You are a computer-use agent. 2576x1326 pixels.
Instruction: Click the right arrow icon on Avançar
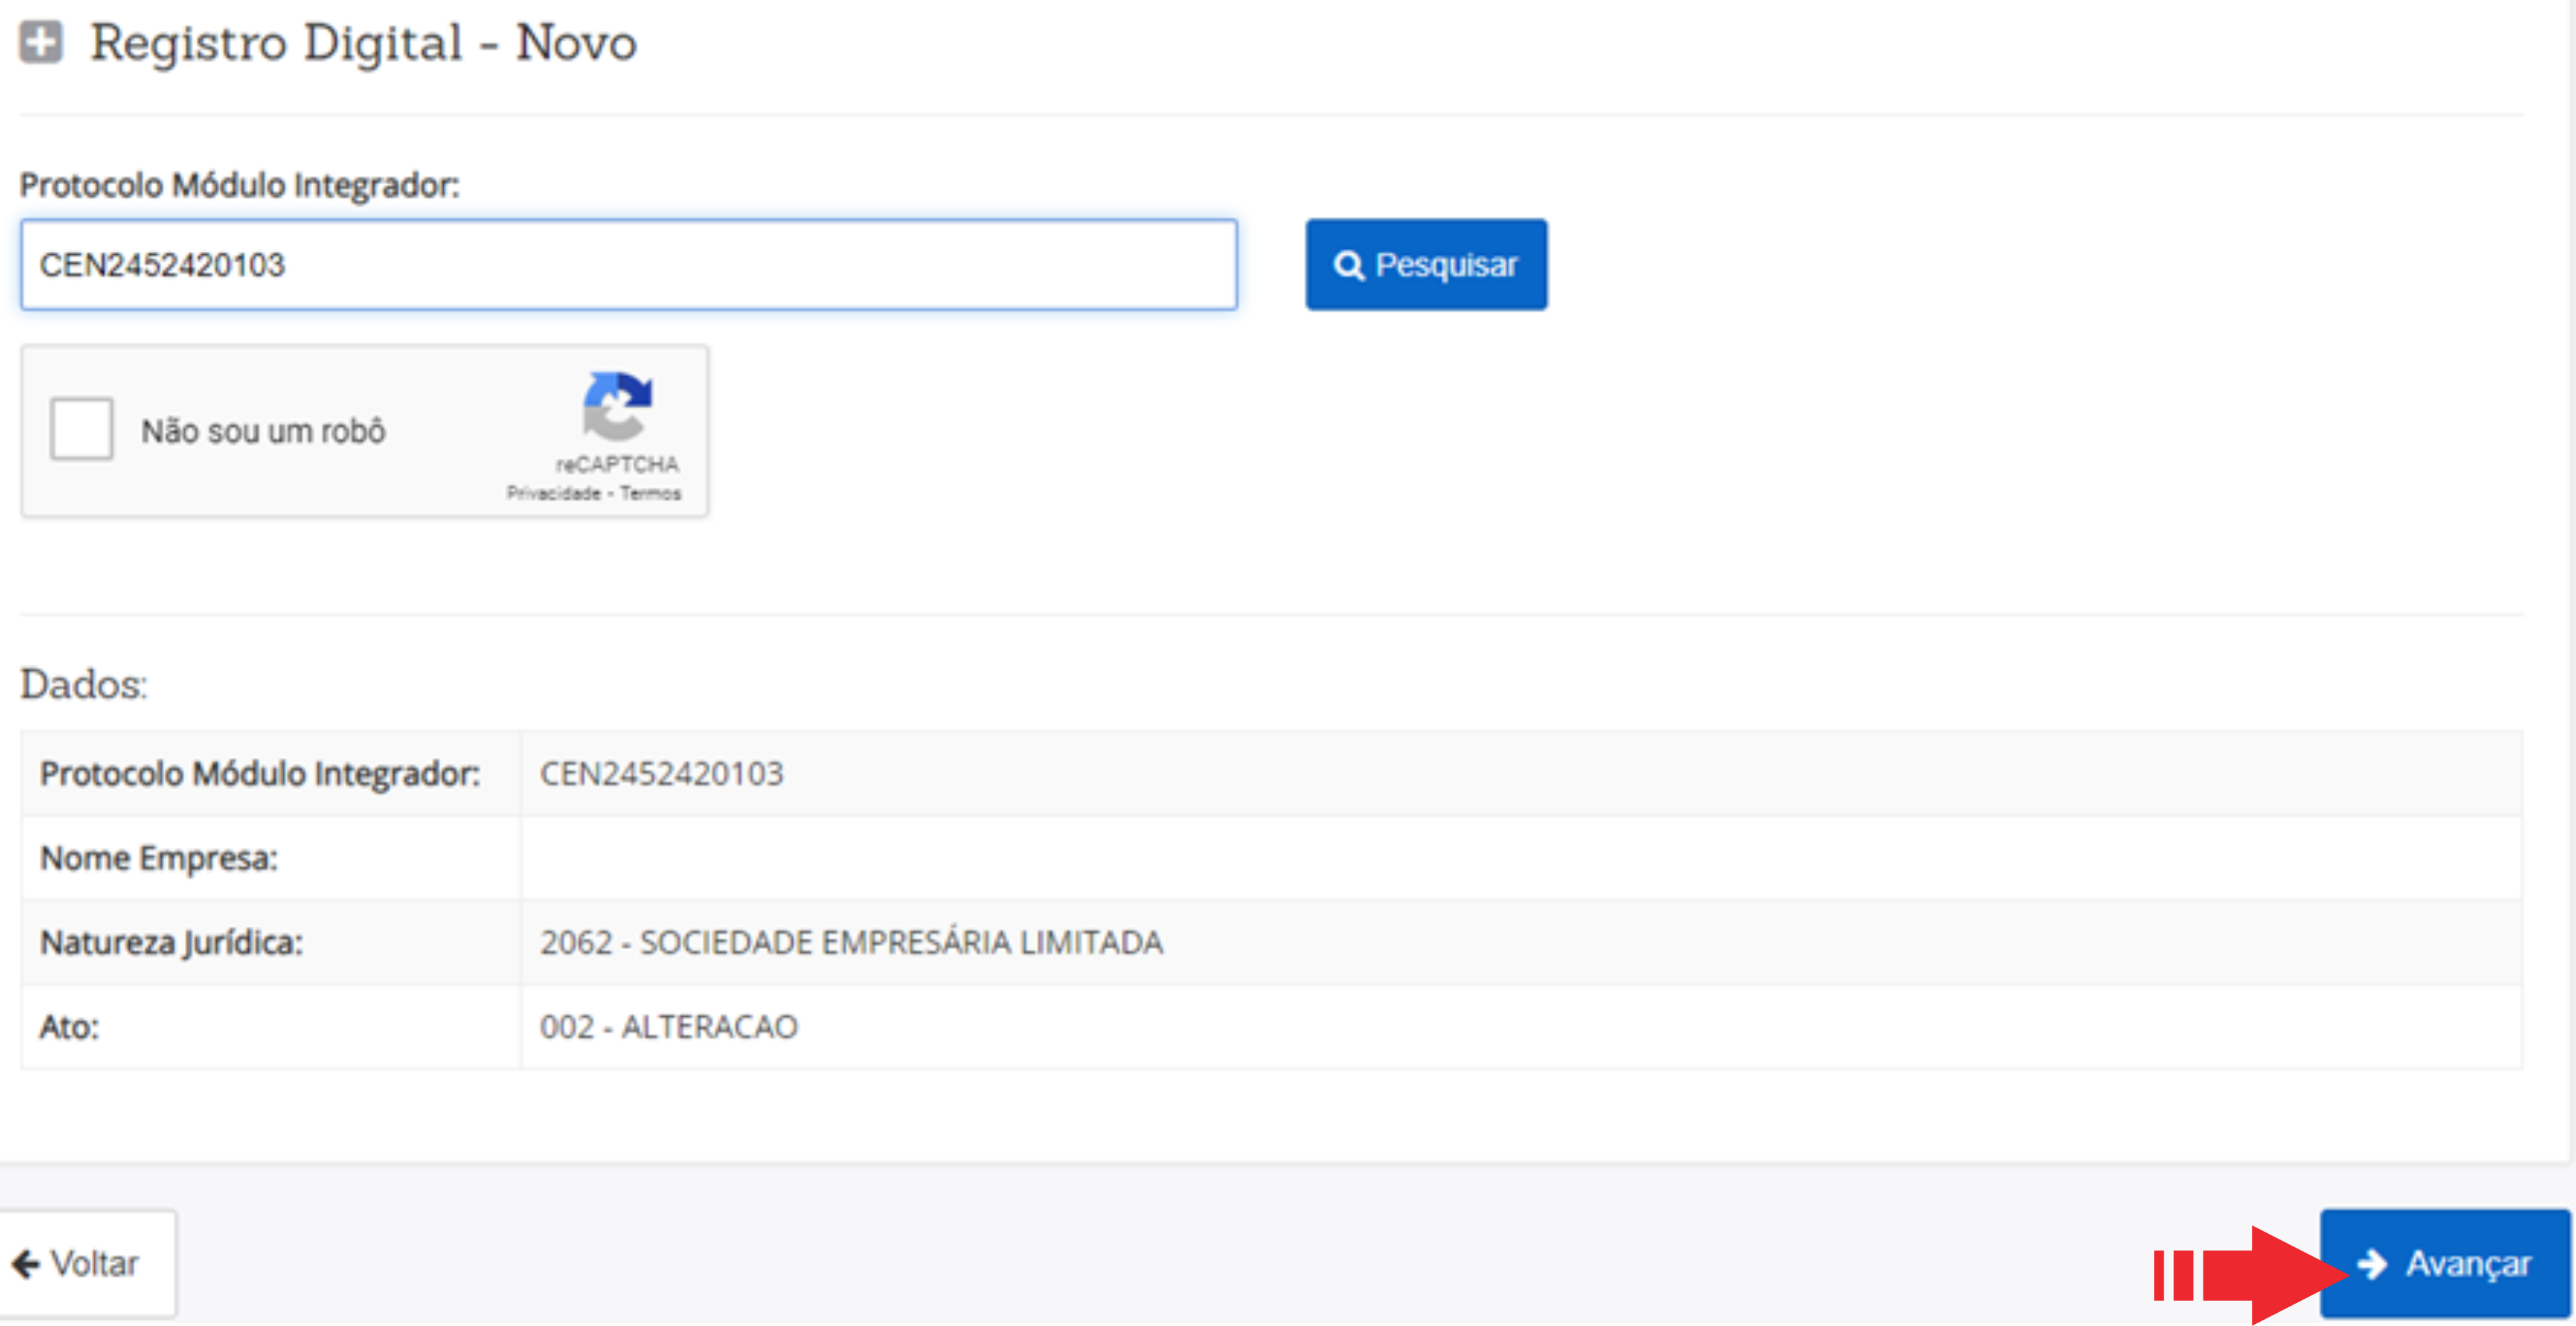tap(2372, 1264)
